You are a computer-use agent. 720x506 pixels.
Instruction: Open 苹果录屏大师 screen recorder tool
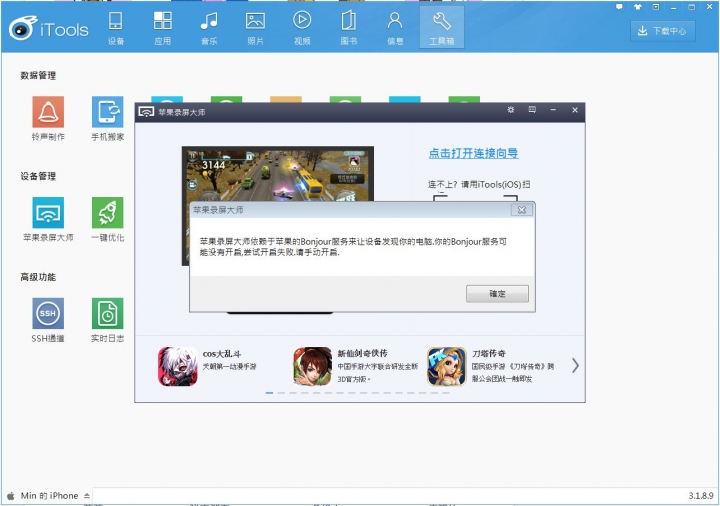tap(48, 219)
